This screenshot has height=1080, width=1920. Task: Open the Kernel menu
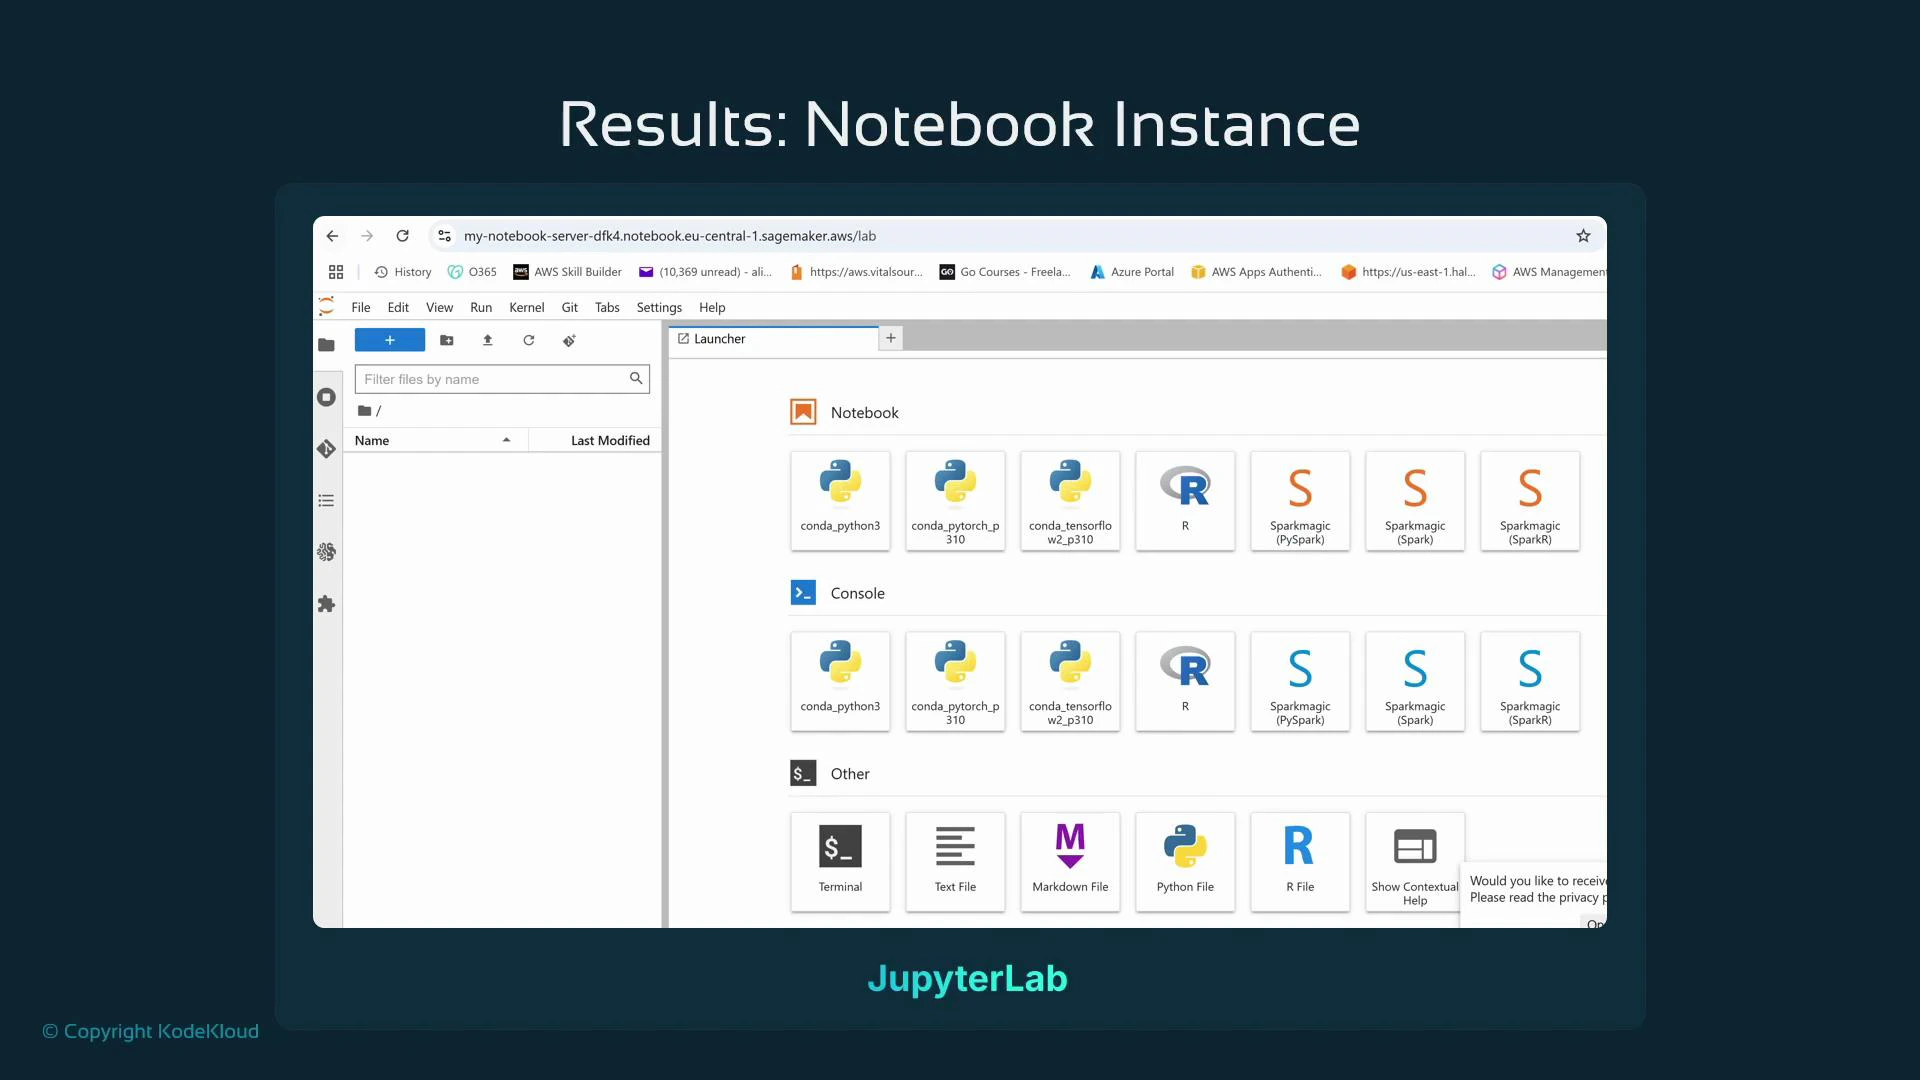pos(526,307)
